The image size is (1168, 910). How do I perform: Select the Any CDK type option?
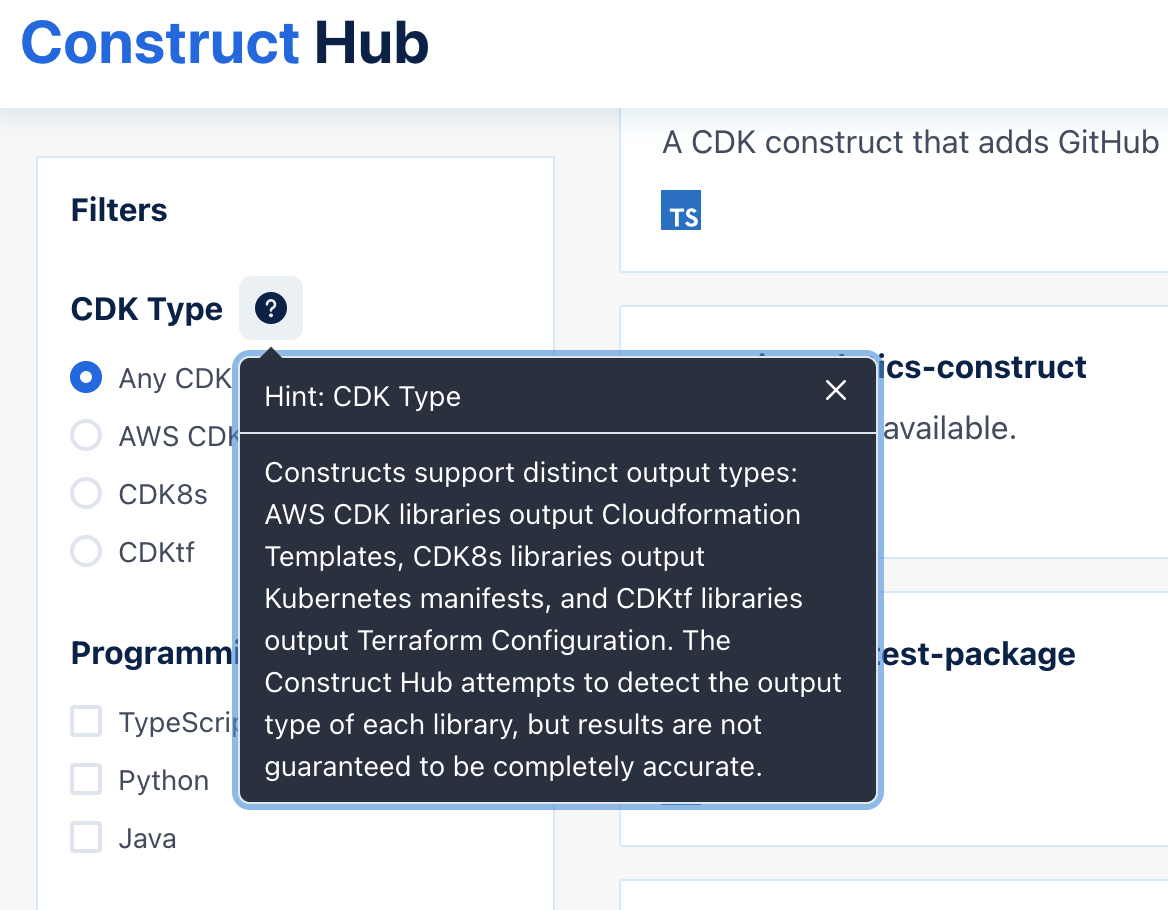(x=85, y=377)
